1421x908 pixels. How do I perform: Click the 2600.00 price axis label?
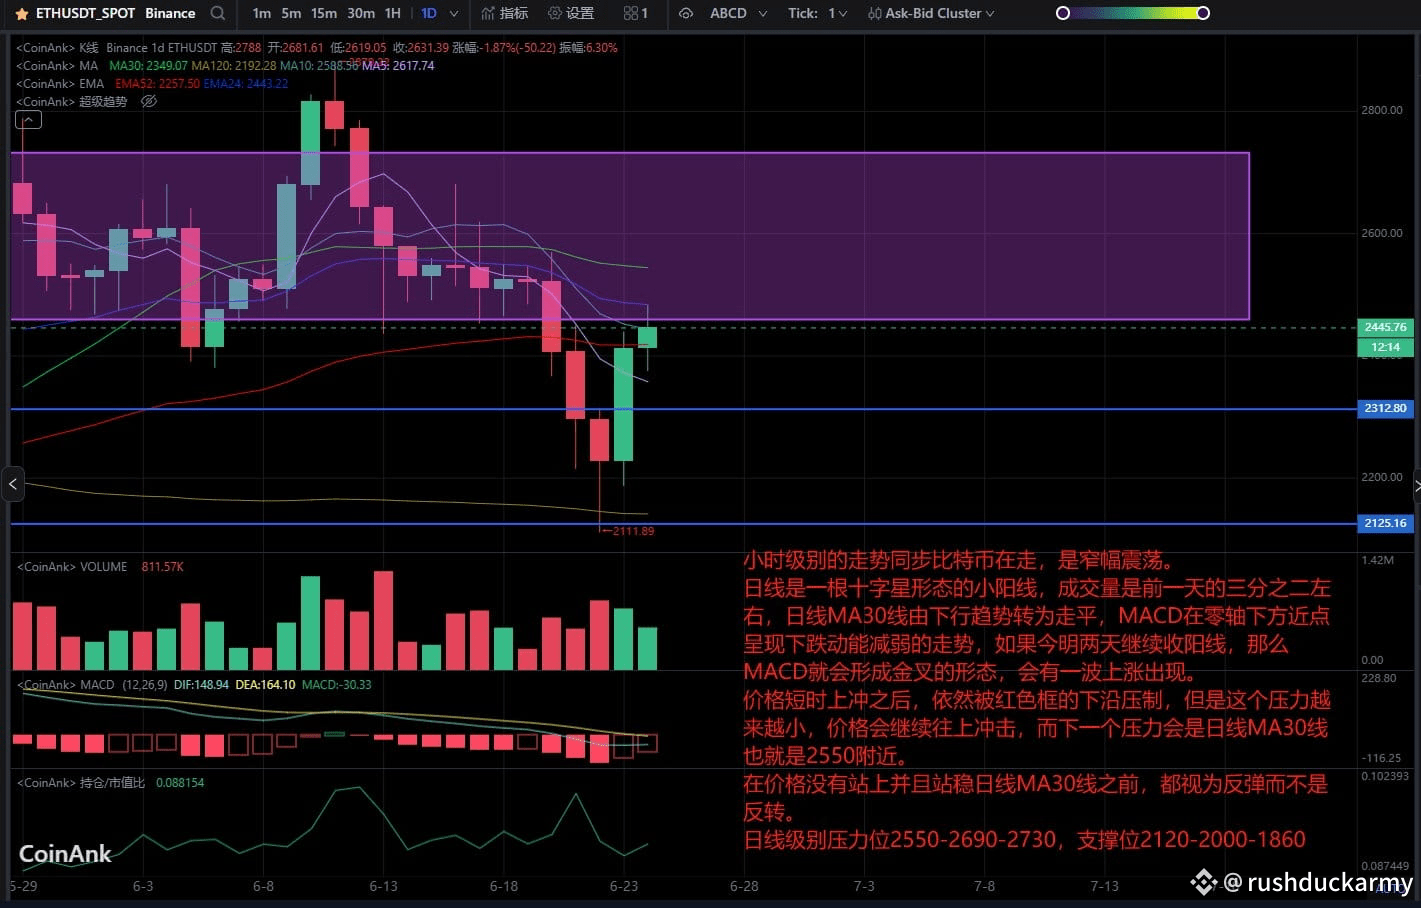pos(1382,233)
